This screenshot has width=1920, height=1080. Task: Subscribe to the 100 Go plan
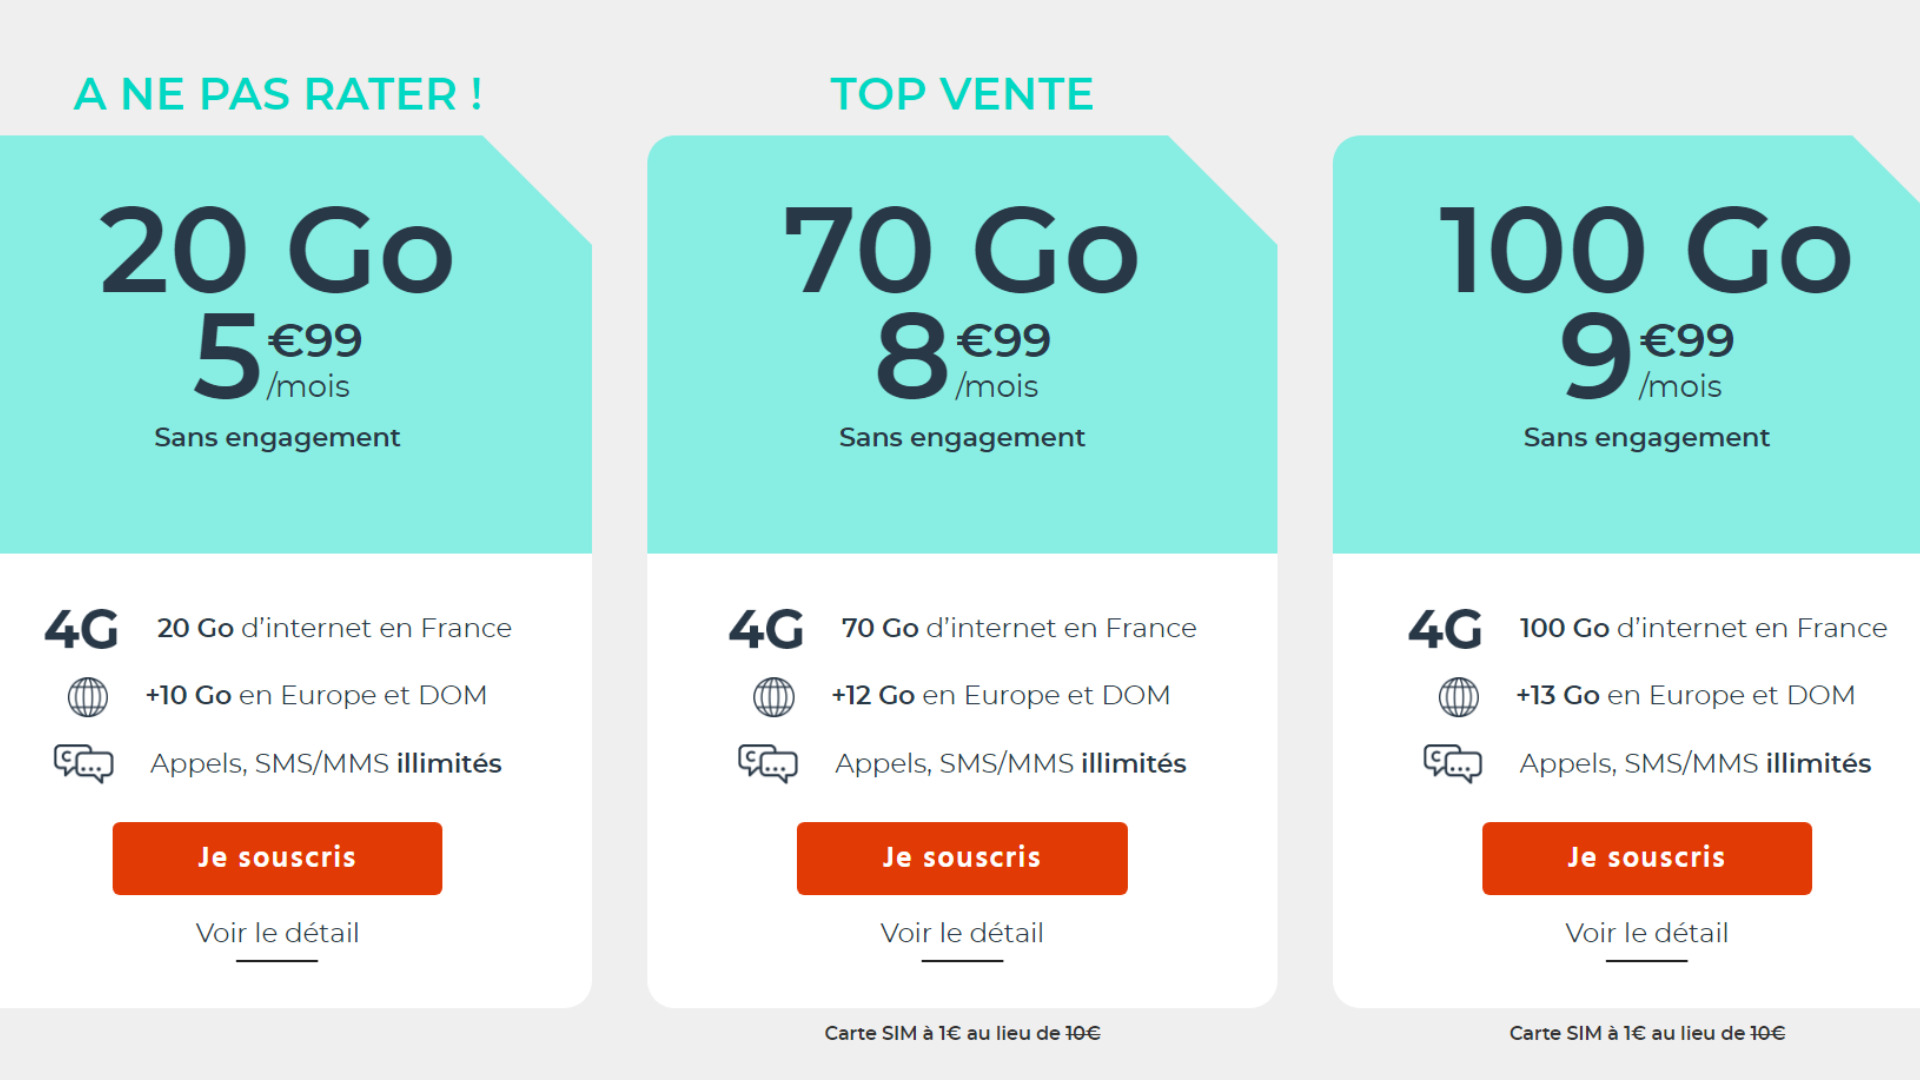(x=1646, y=858)
